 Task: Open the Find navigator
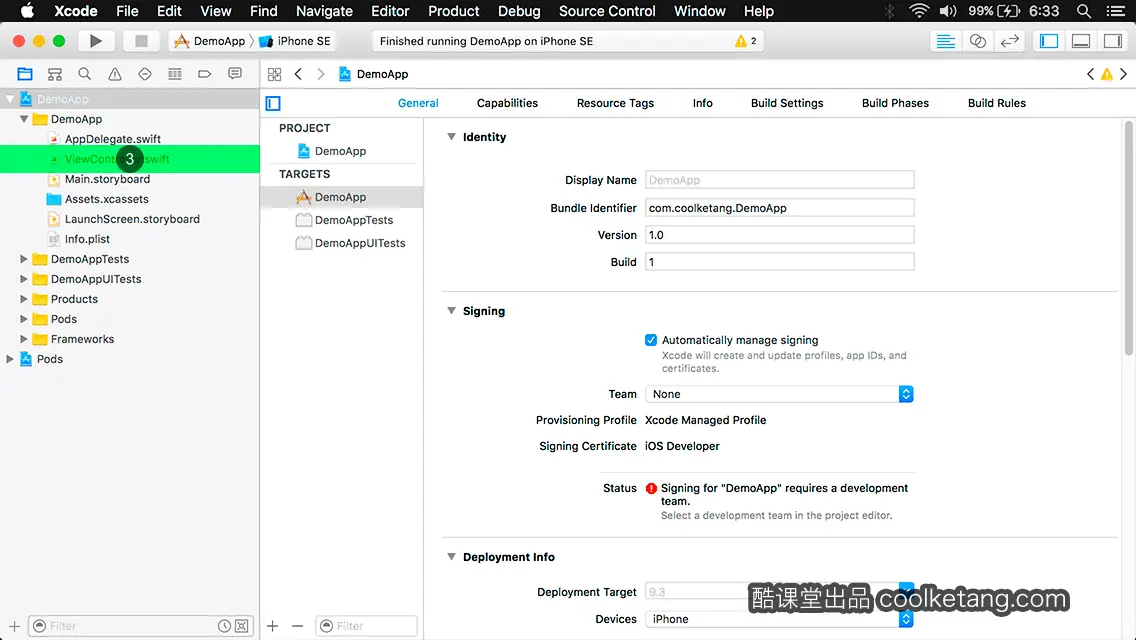tap(85, 74)
